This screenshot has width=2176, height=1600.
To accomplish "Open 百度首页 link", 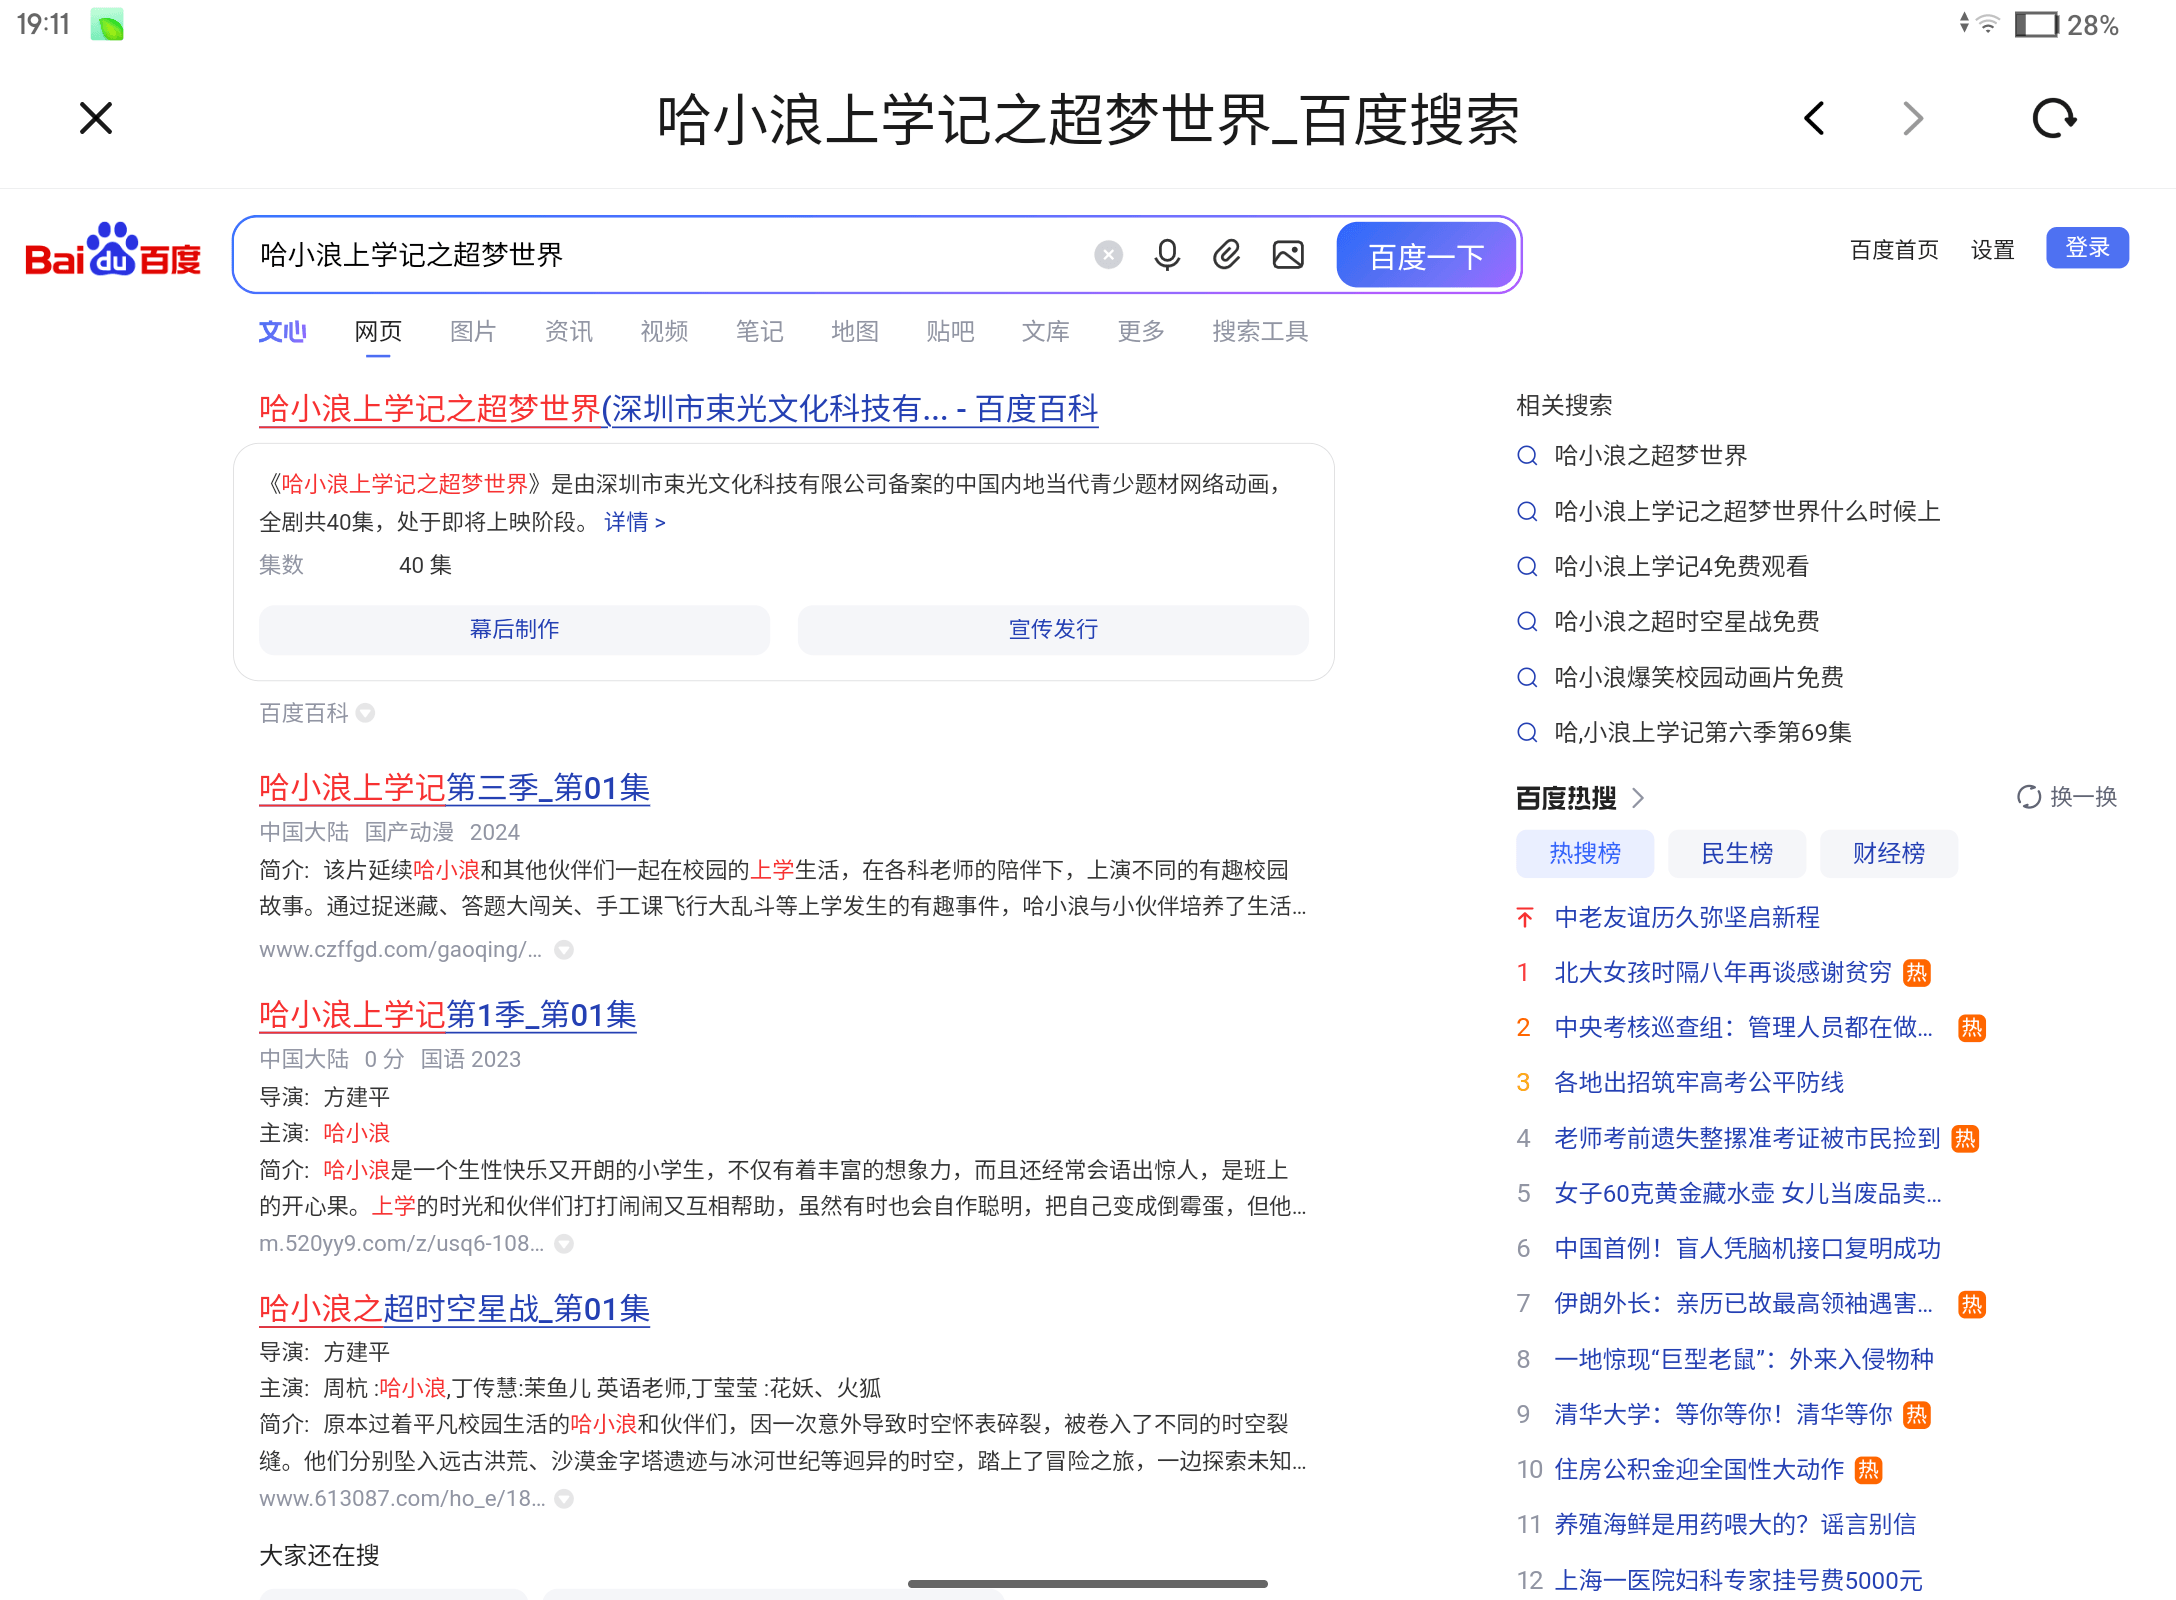I will click(x=1894, y=250).
